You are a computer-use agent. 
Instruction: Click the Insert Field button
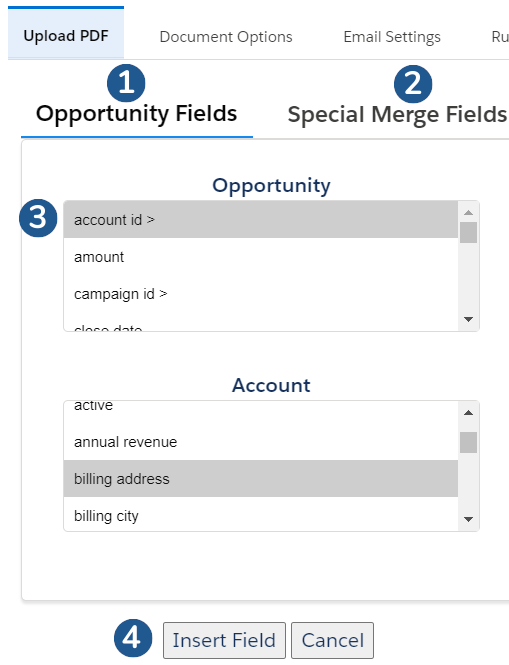tap(224, 640)
